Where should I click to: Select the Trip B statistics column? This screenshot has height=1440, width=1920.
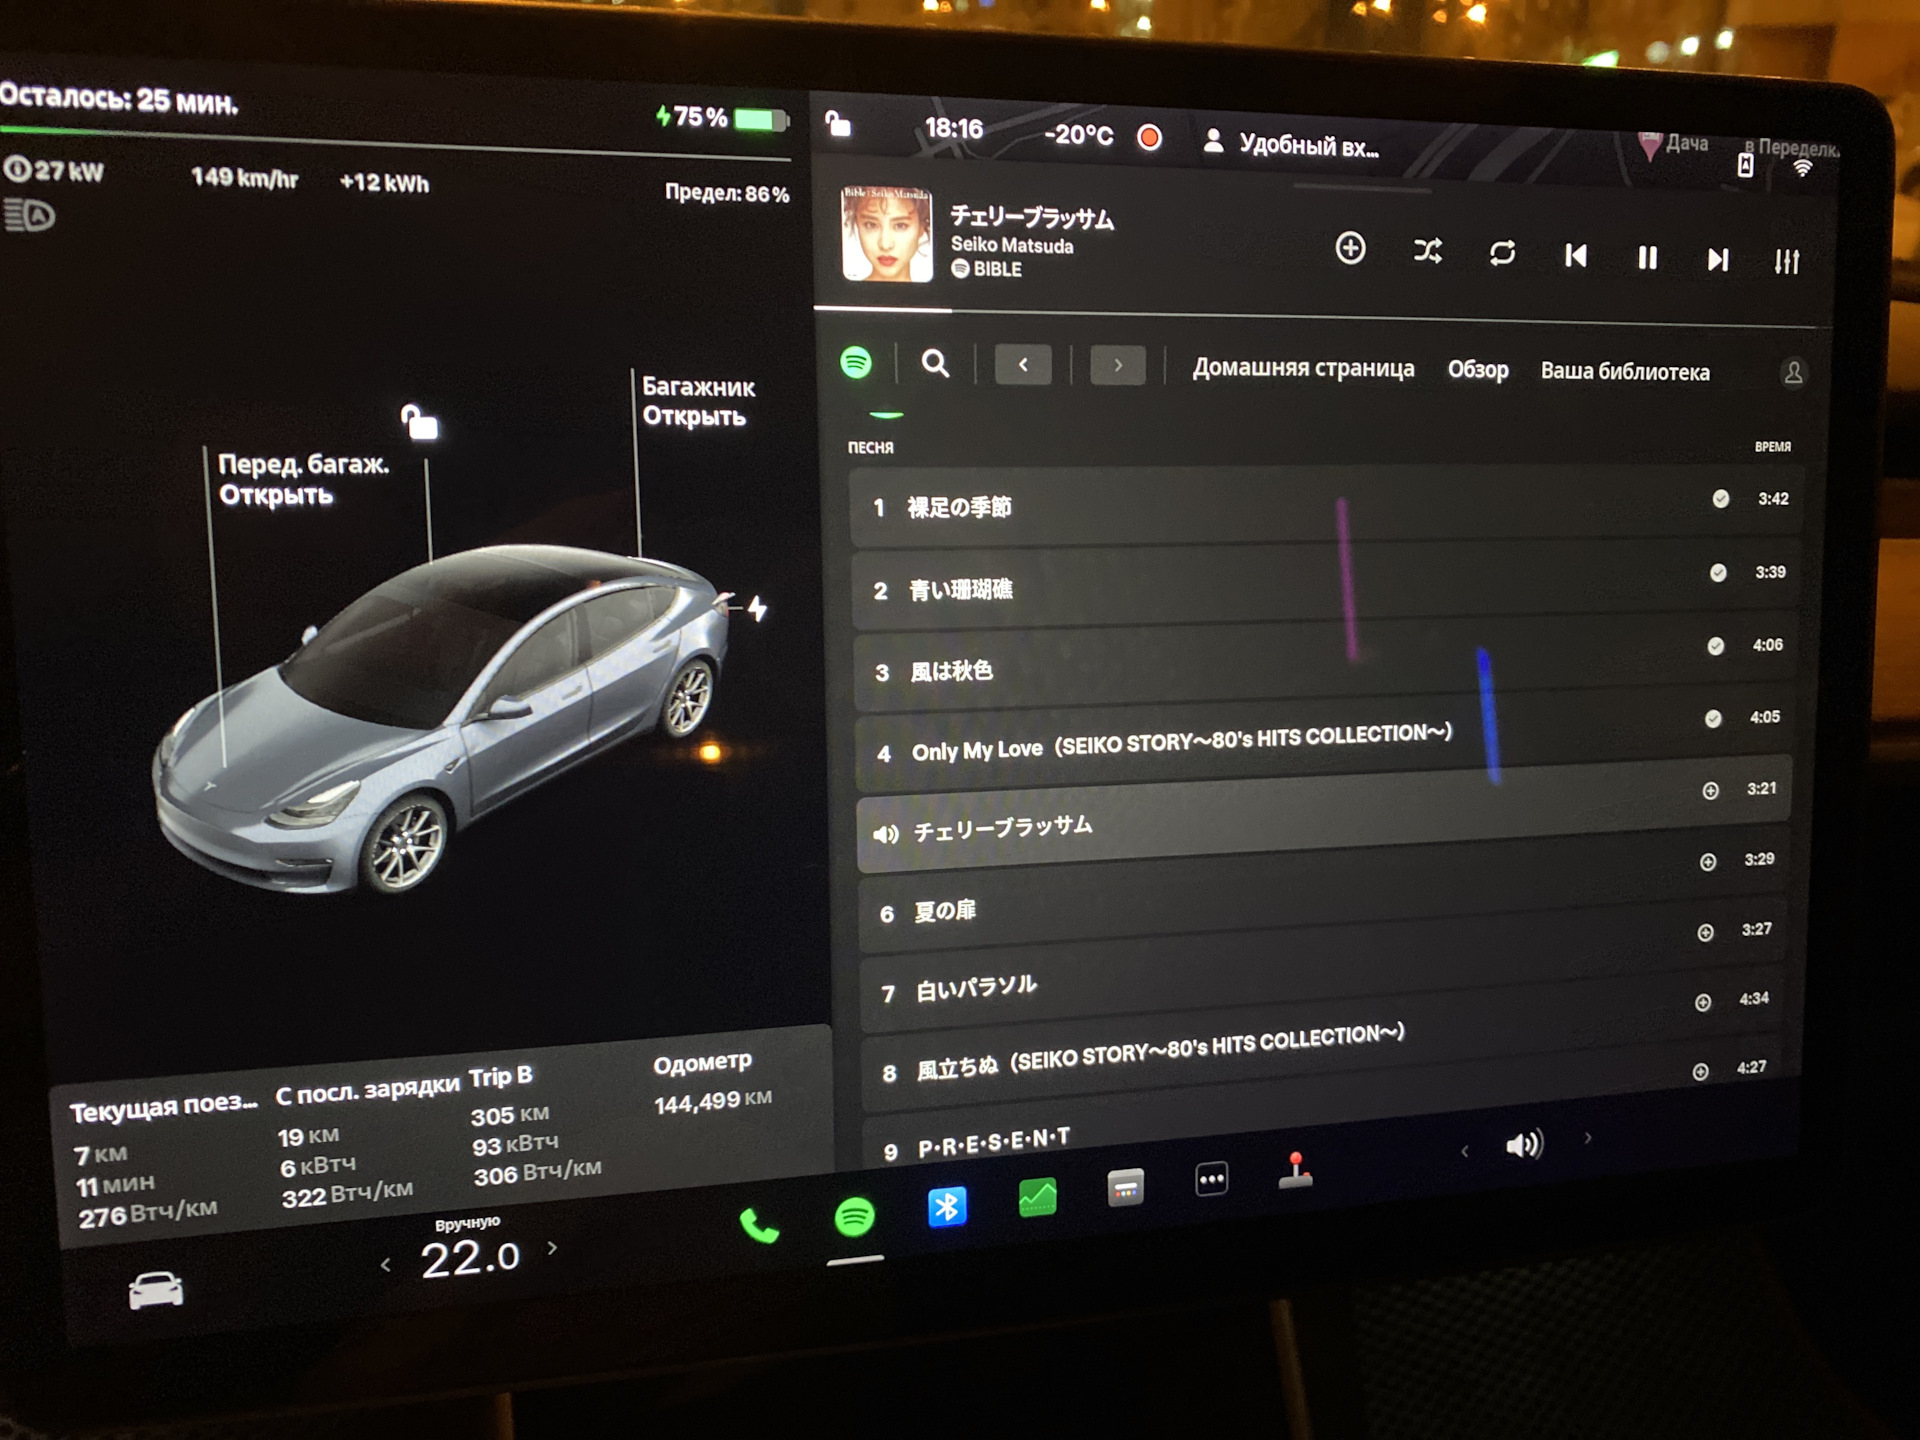pos(536,1125)
